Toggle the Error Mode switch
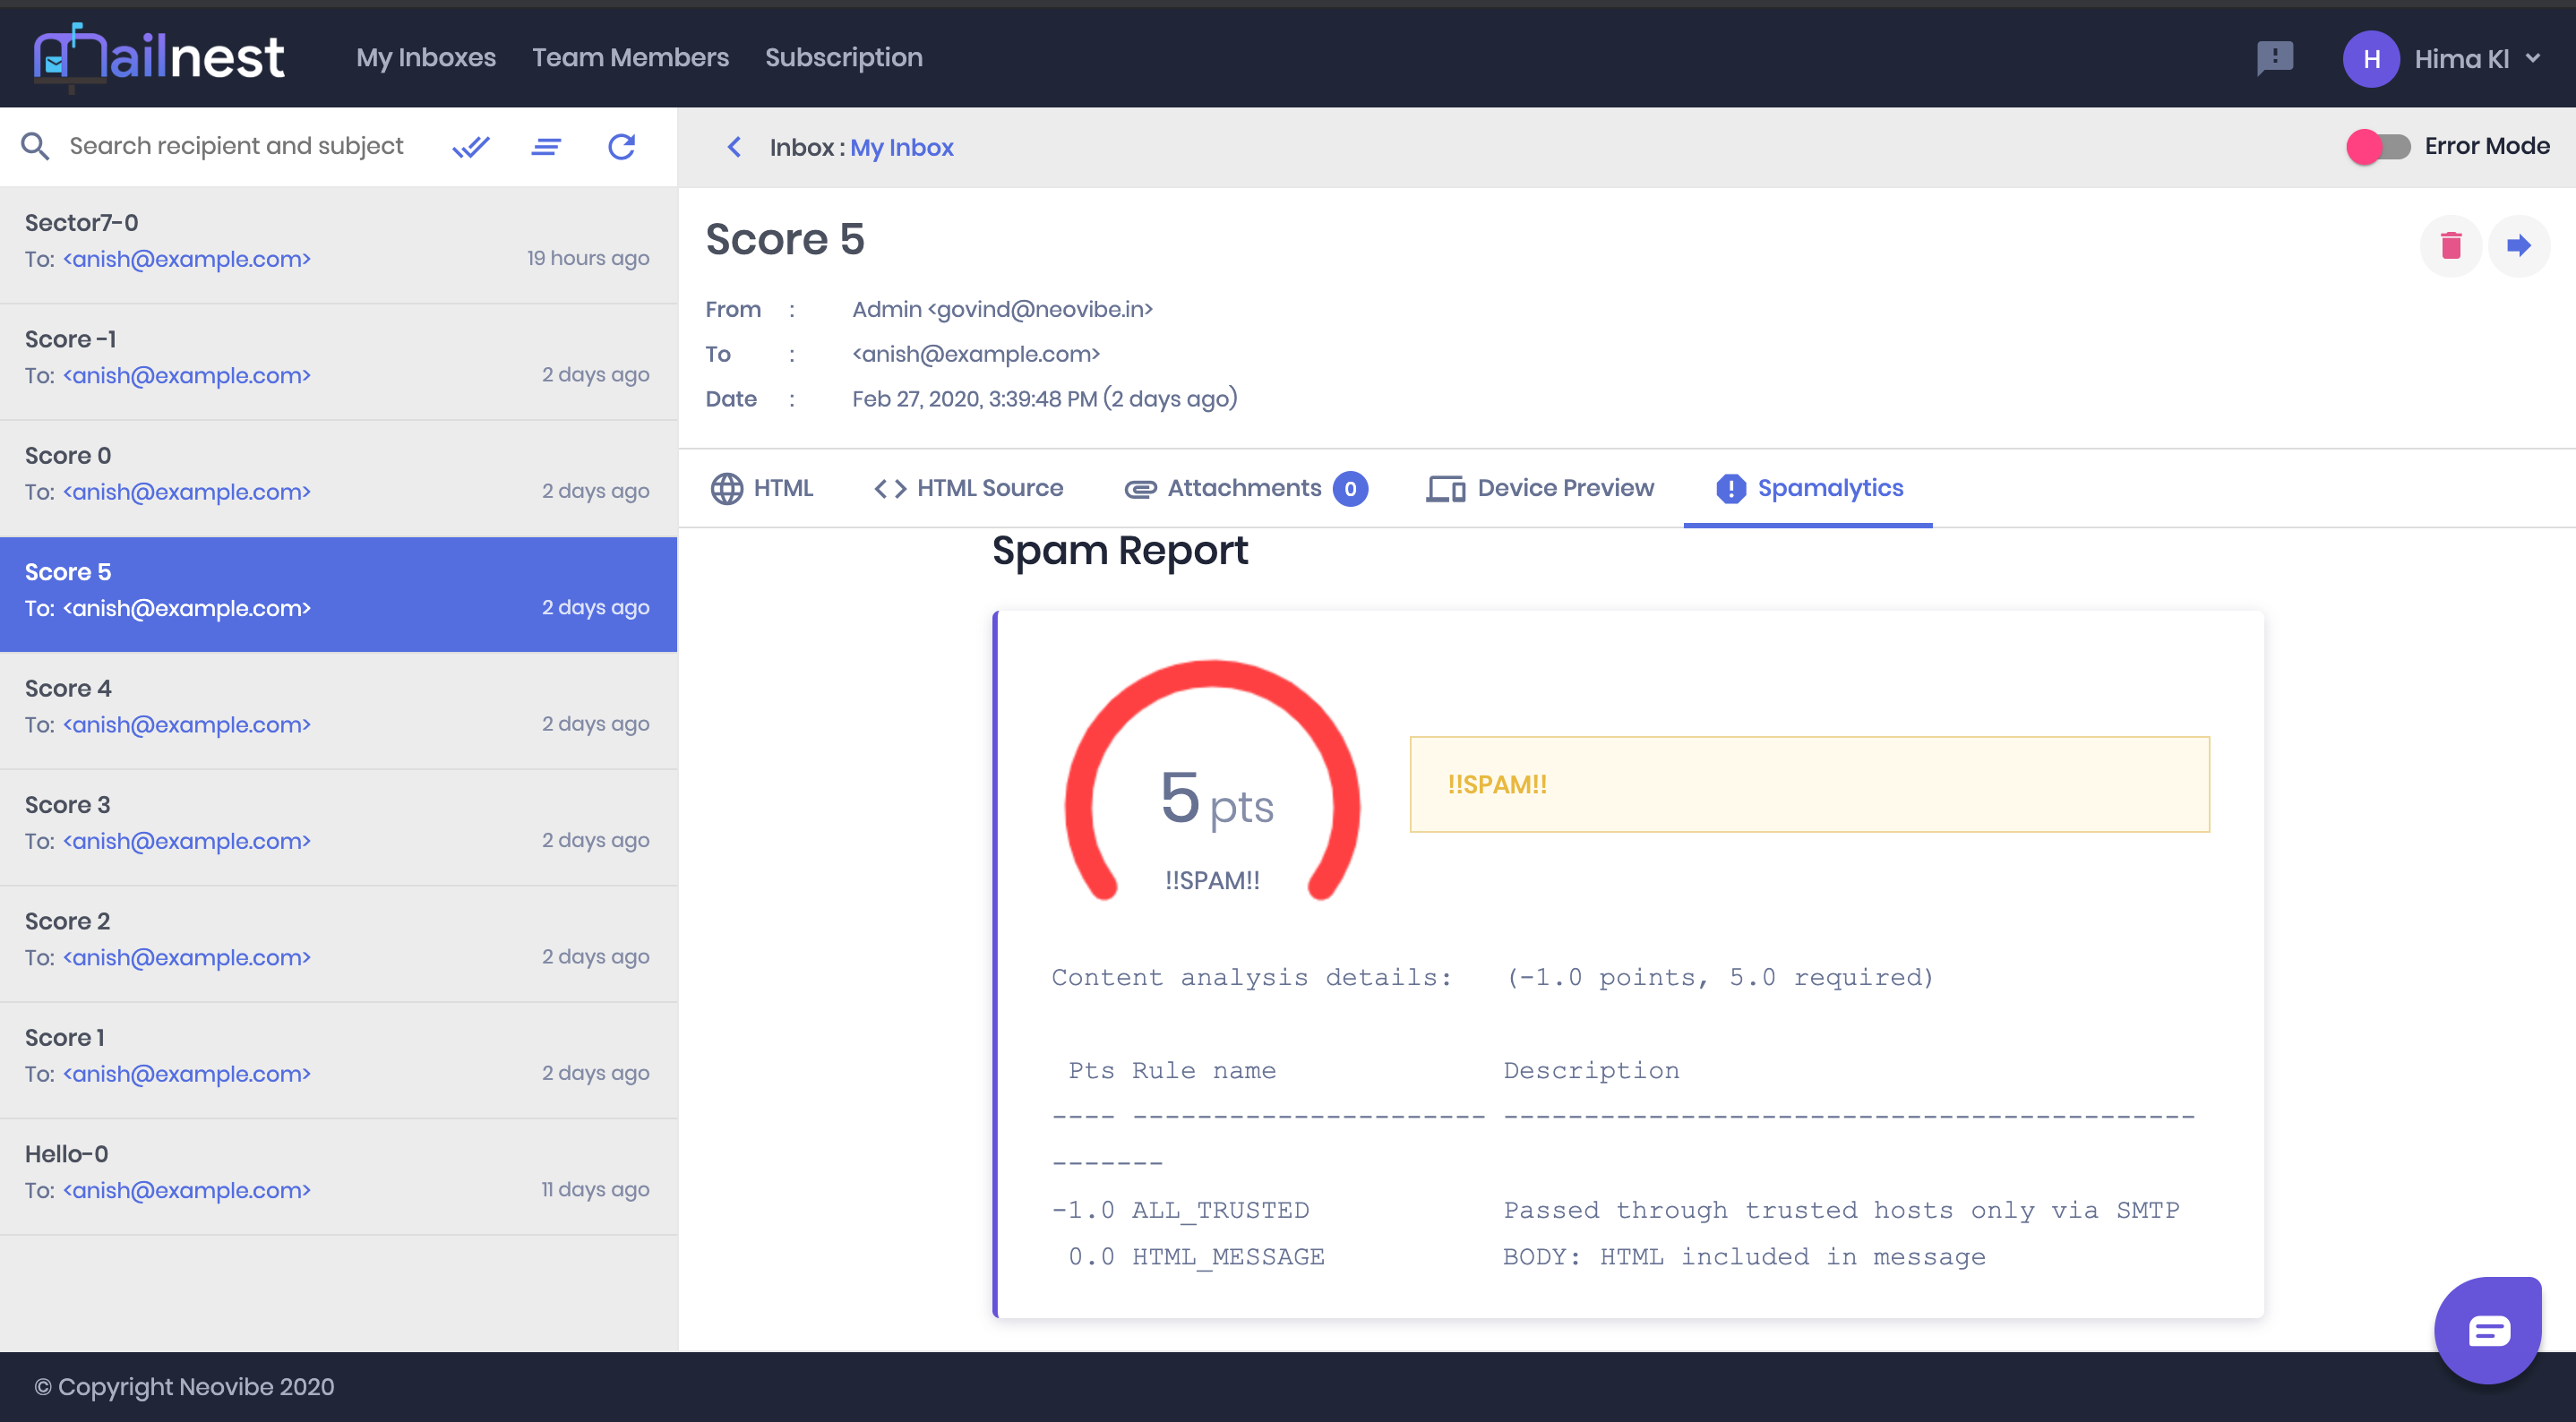Viewport: 2576px width, 1422px height. point(2378,147)
